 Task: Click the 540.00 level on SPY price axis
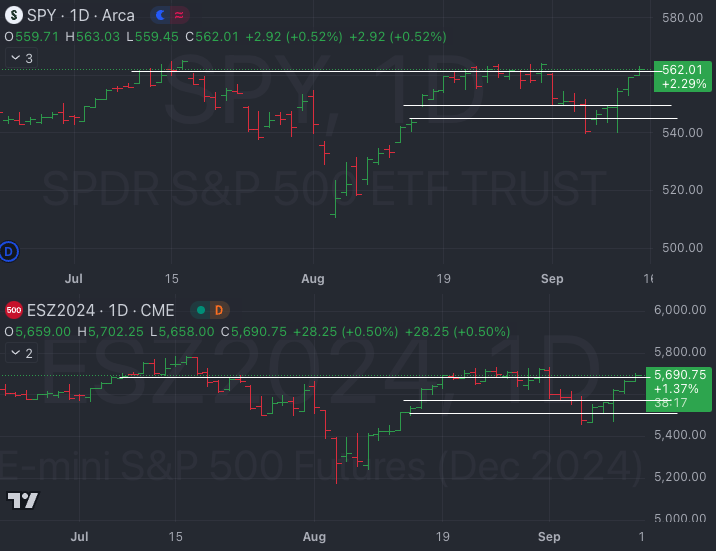tap(682, 133)
